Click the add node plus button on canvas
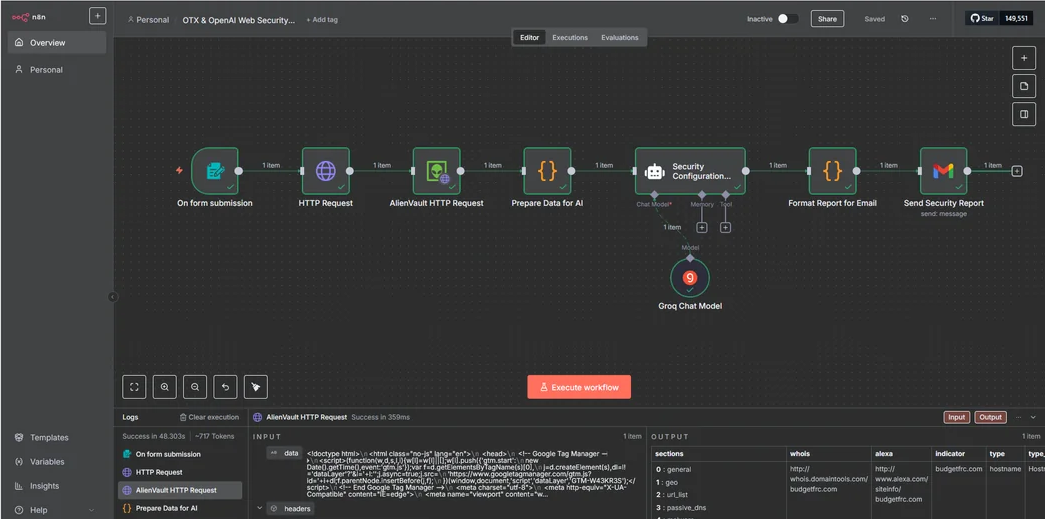The height and width of the screenshot is (519, 1045). 1024,58
